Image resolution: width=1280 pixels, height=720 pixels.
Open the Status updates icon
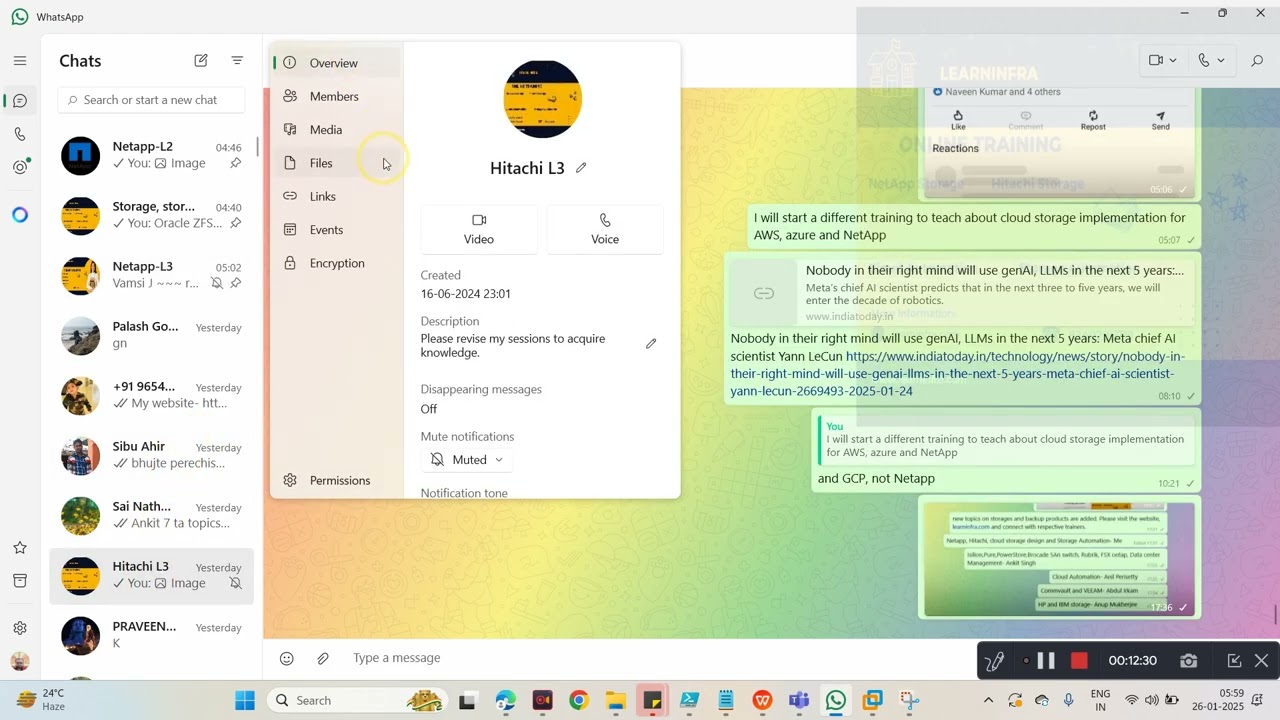(x=20, y=167)
